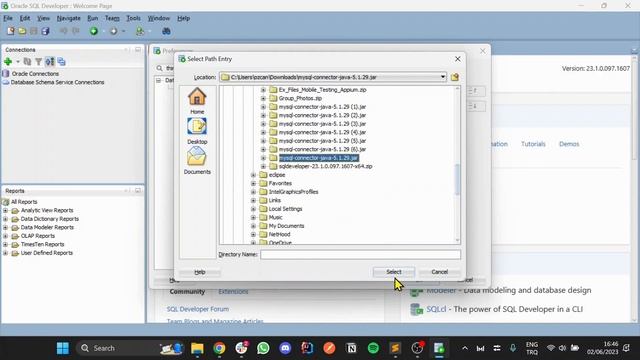Screen dimensions: 640x360
Task: Open the Demos tab on Welcome Page
Action: pyautogui.click(x=569, y=144)
